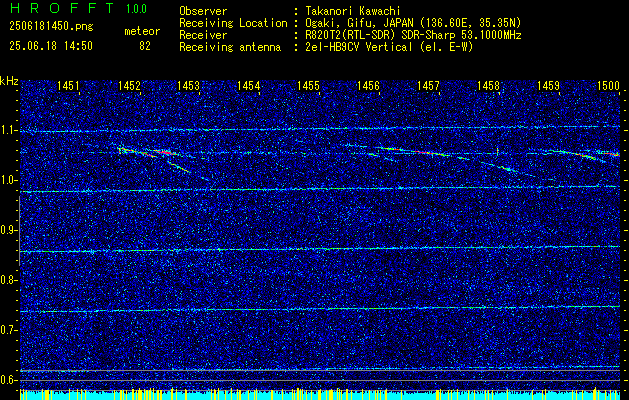
Task: Click the 2el-HB9CV Vertical antenna text
Action: point(389,47)
